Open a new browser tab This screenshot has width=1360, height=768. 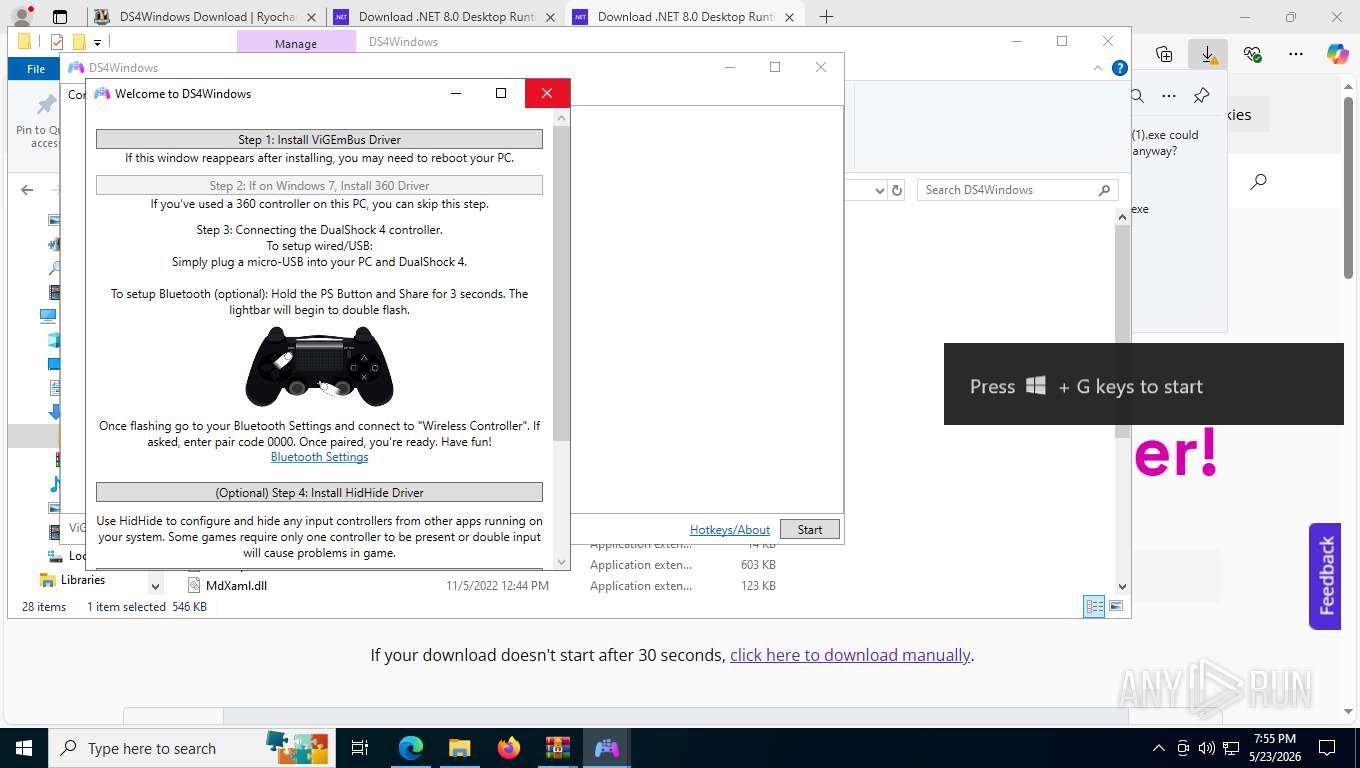(826, 17)
